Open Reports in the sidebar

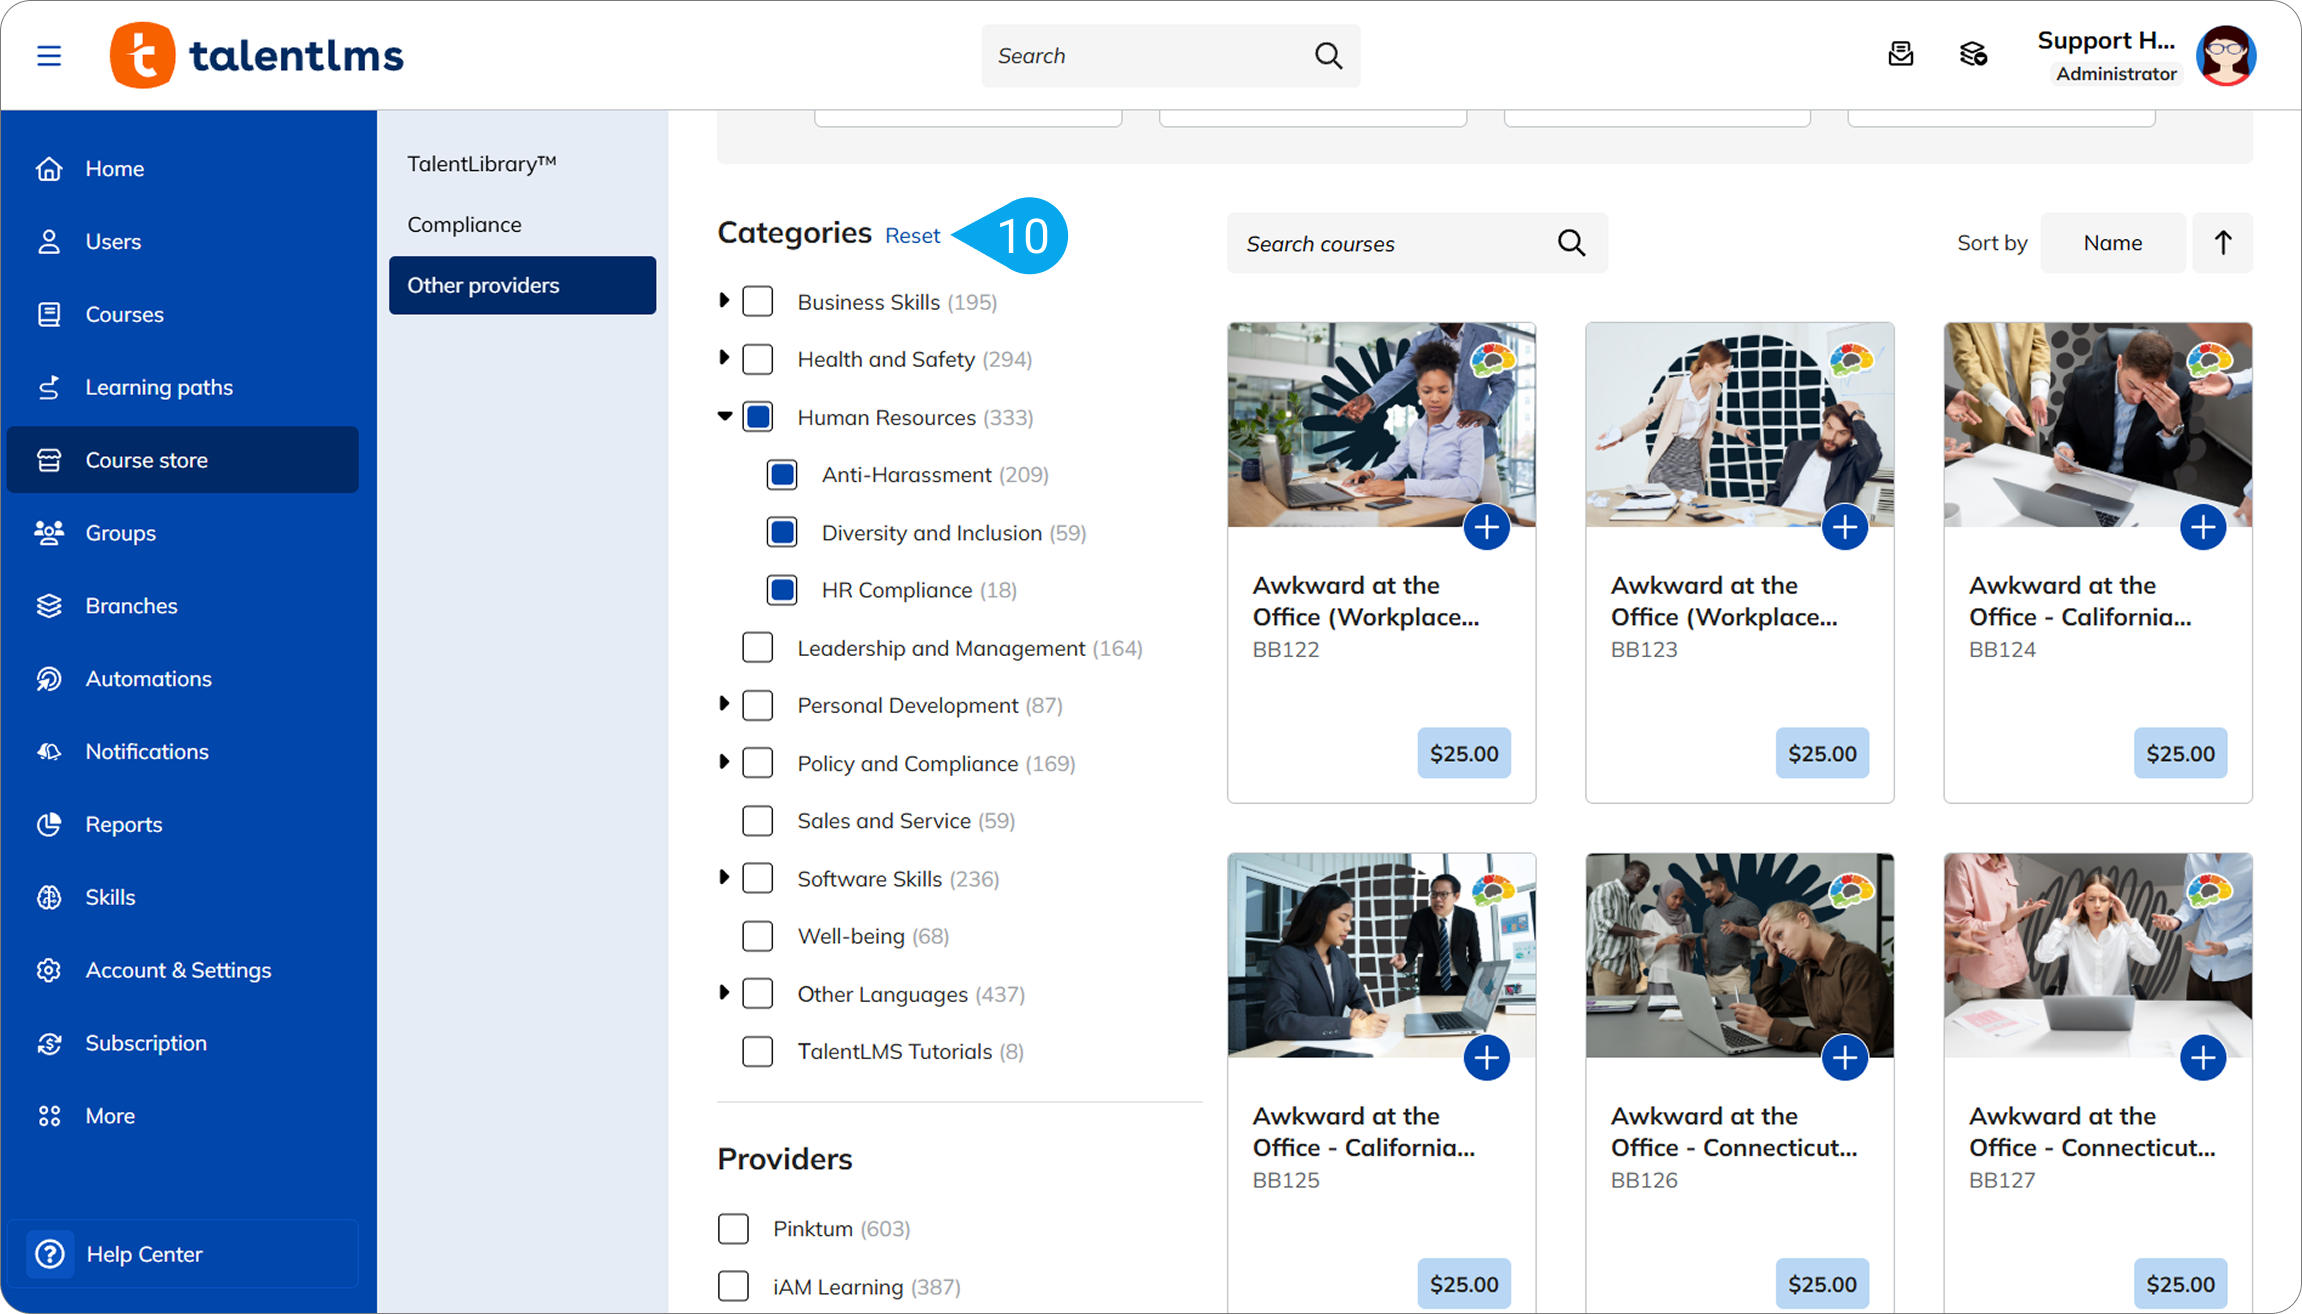[x=123, y=824]
